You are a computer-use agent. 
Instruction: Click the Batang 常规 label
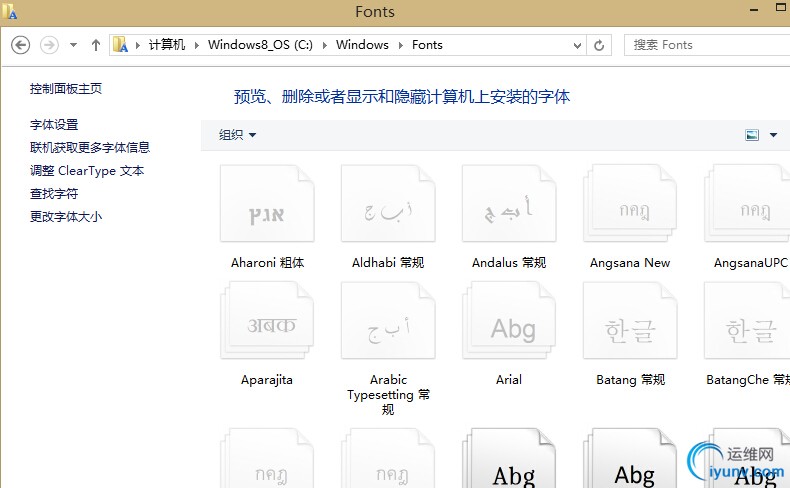(630, 380)
